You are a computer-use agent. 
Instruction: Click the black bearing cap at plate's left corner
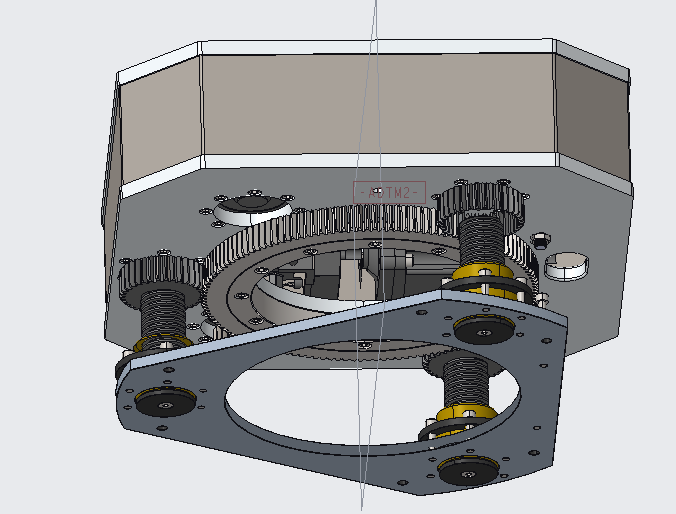point(166,401)
